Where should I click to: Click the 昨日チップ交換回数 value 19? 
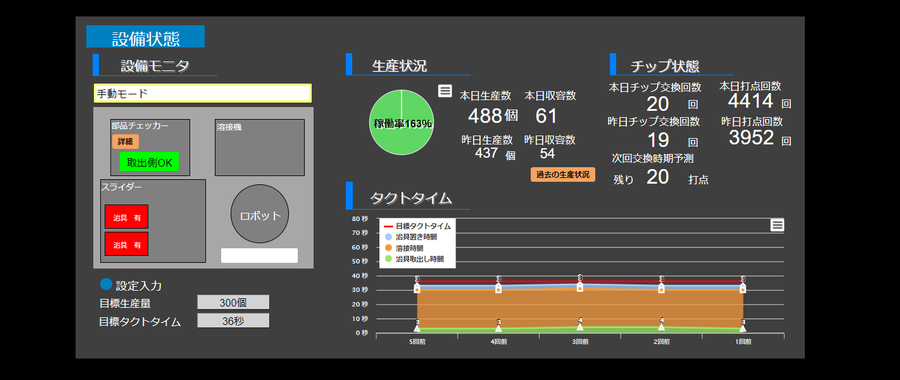[658, 140]
